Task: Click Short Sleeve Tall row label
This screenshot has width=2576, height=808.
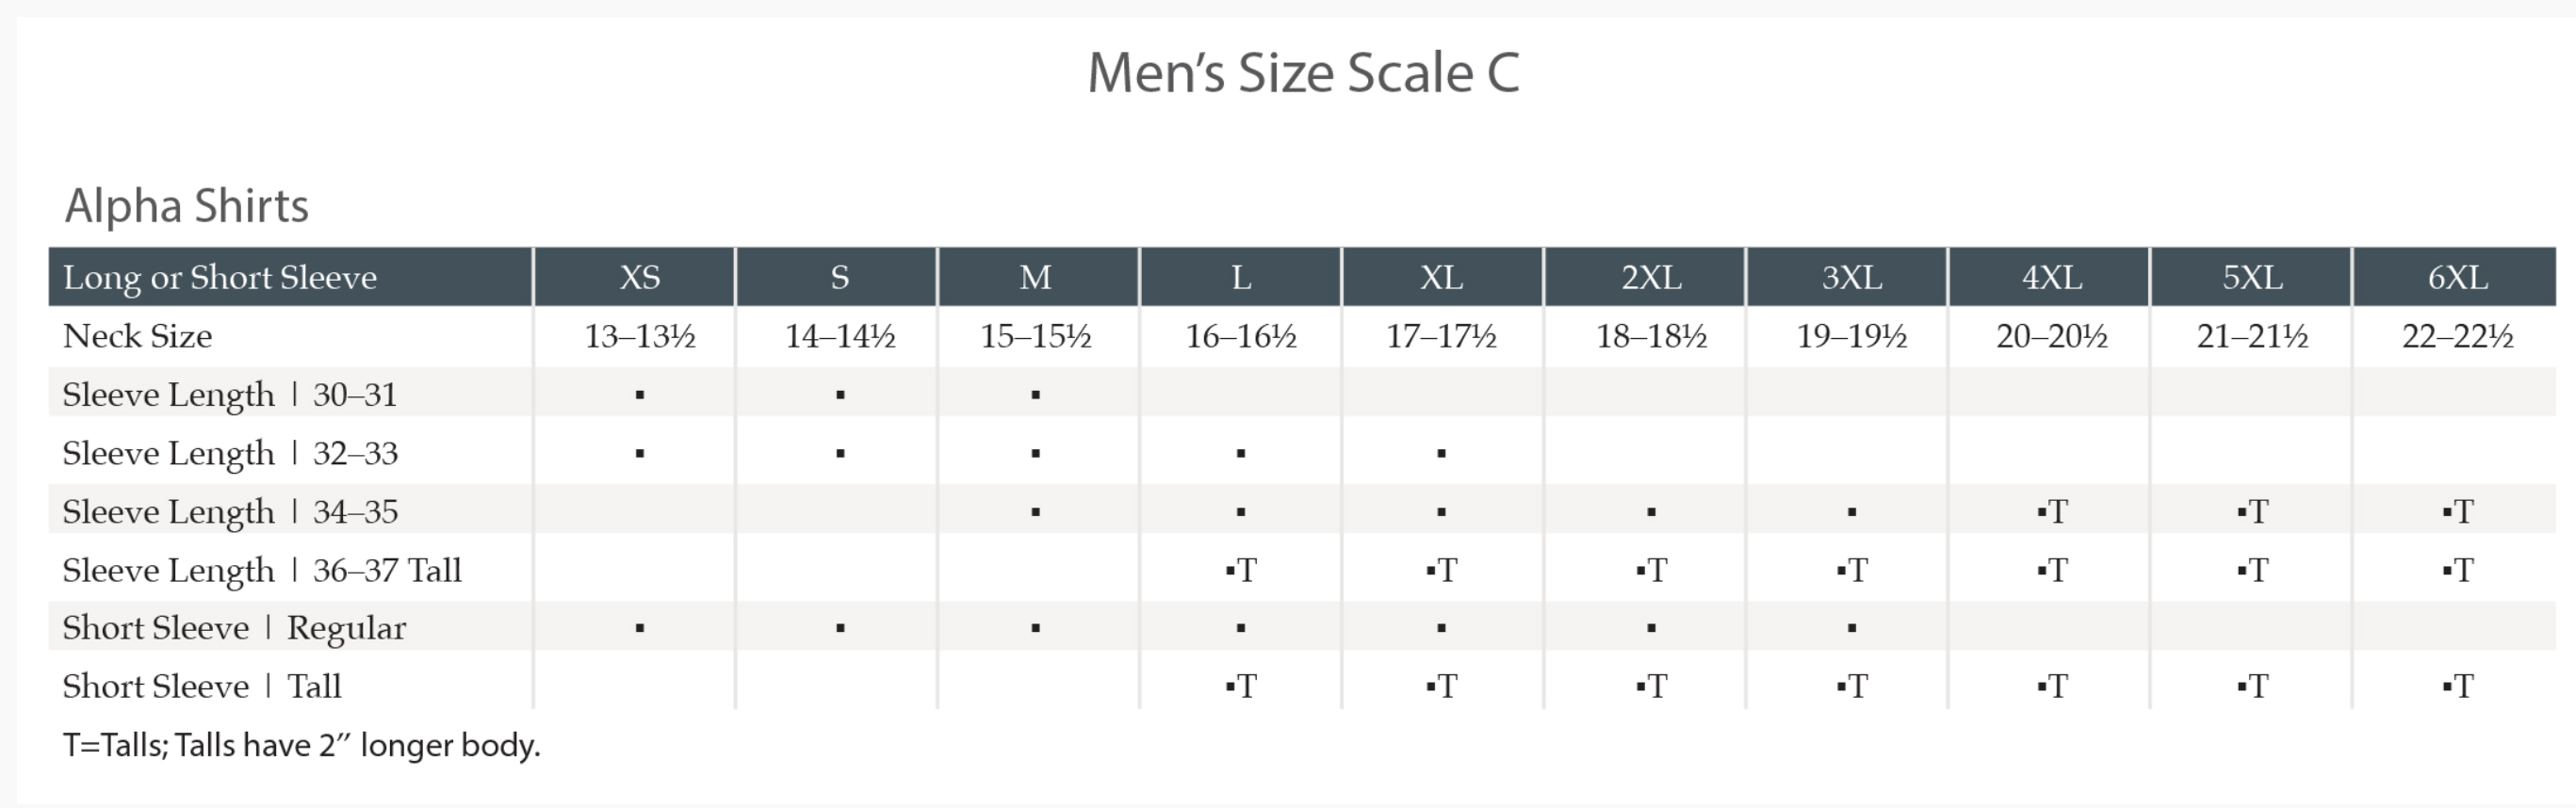Action: click(202, 686)
